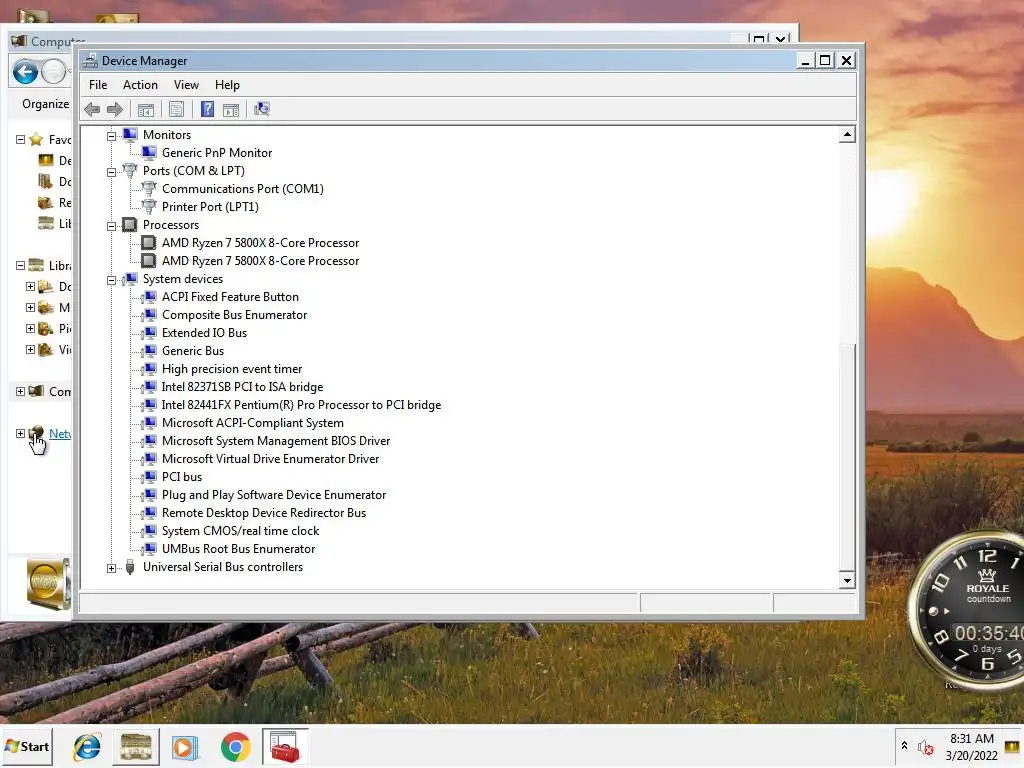Select second AMD Ryzen 7 5800X processor entry
This screenshot has height=768, width=1024.
click(261, 261)
